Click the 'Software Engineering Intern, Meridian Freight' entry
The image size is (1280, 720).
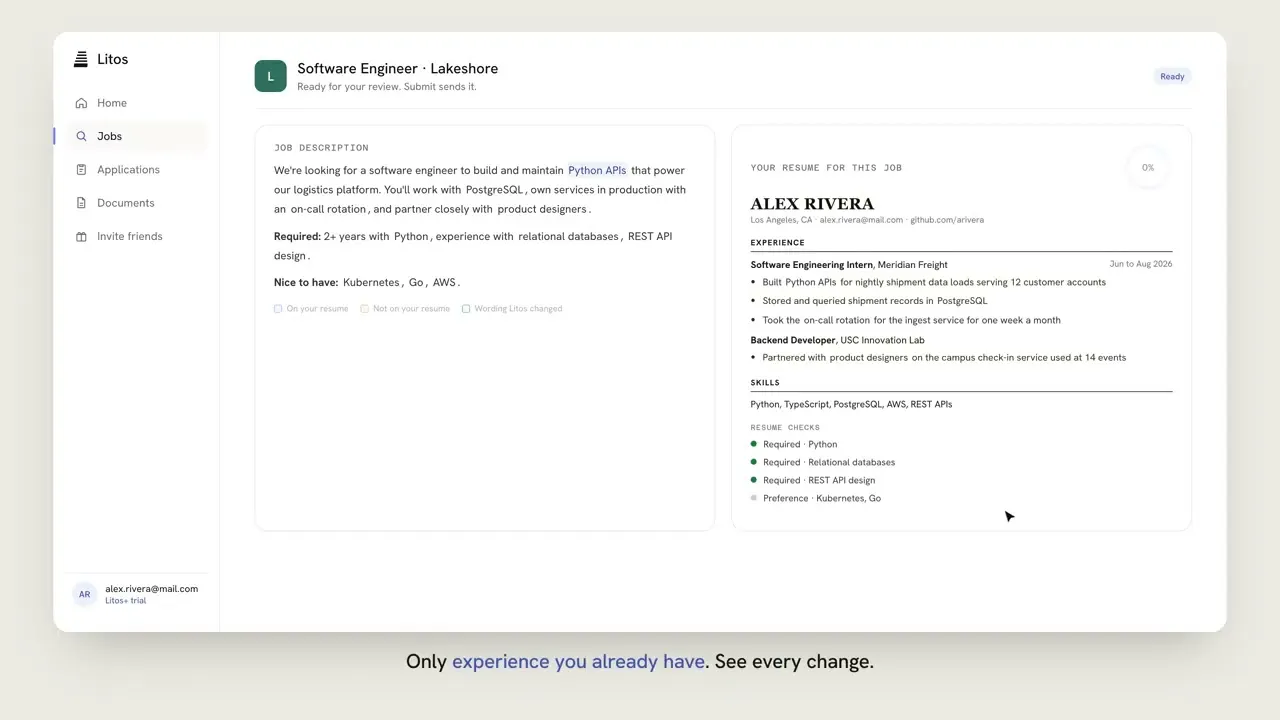pyautogui.click(x=849, y=265)
